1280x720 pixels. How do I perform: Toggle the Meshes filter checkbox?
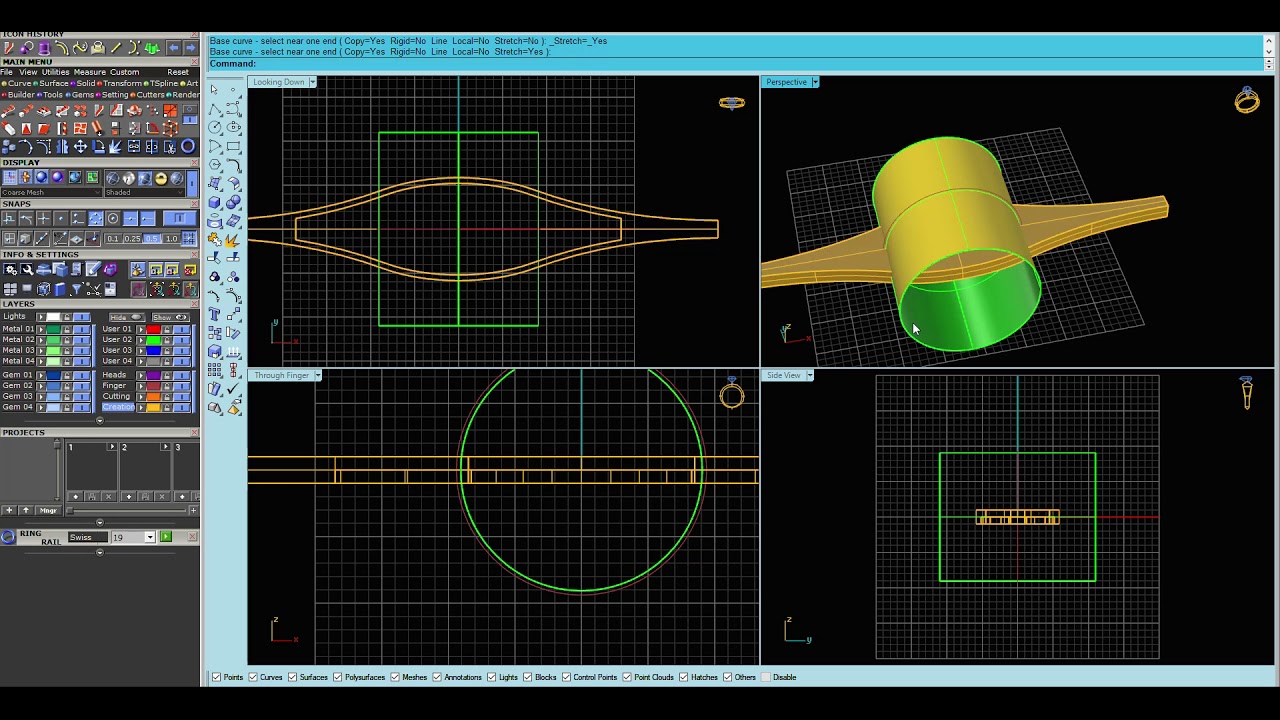pos(395,677)
